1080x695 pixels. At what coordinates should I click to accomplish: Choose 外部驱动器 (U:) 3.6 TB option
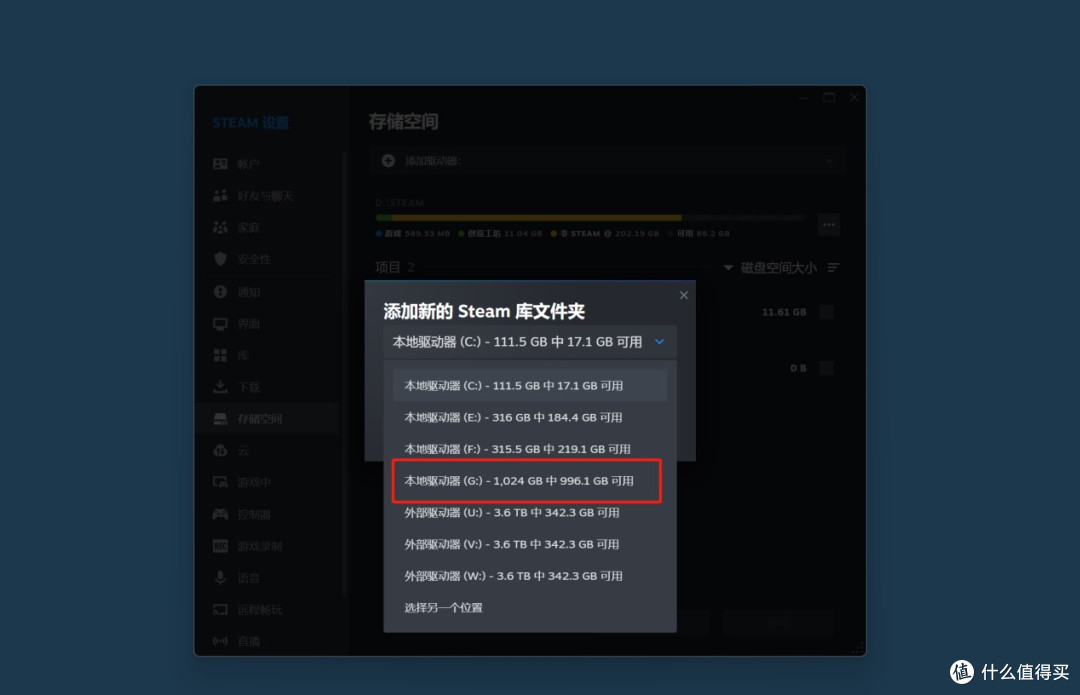[530, 512]
